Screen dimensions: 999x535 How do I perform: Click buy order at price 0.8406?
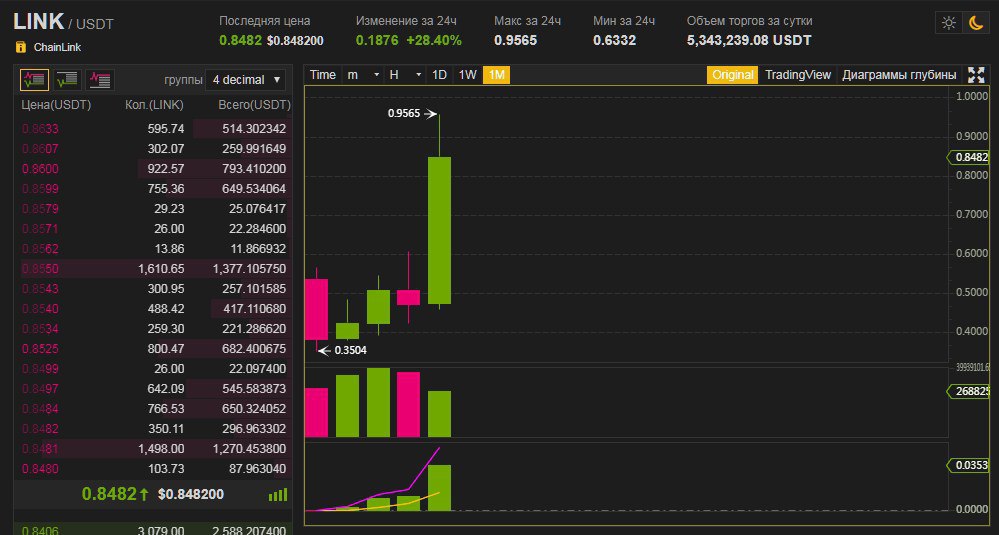coord(153,530)
